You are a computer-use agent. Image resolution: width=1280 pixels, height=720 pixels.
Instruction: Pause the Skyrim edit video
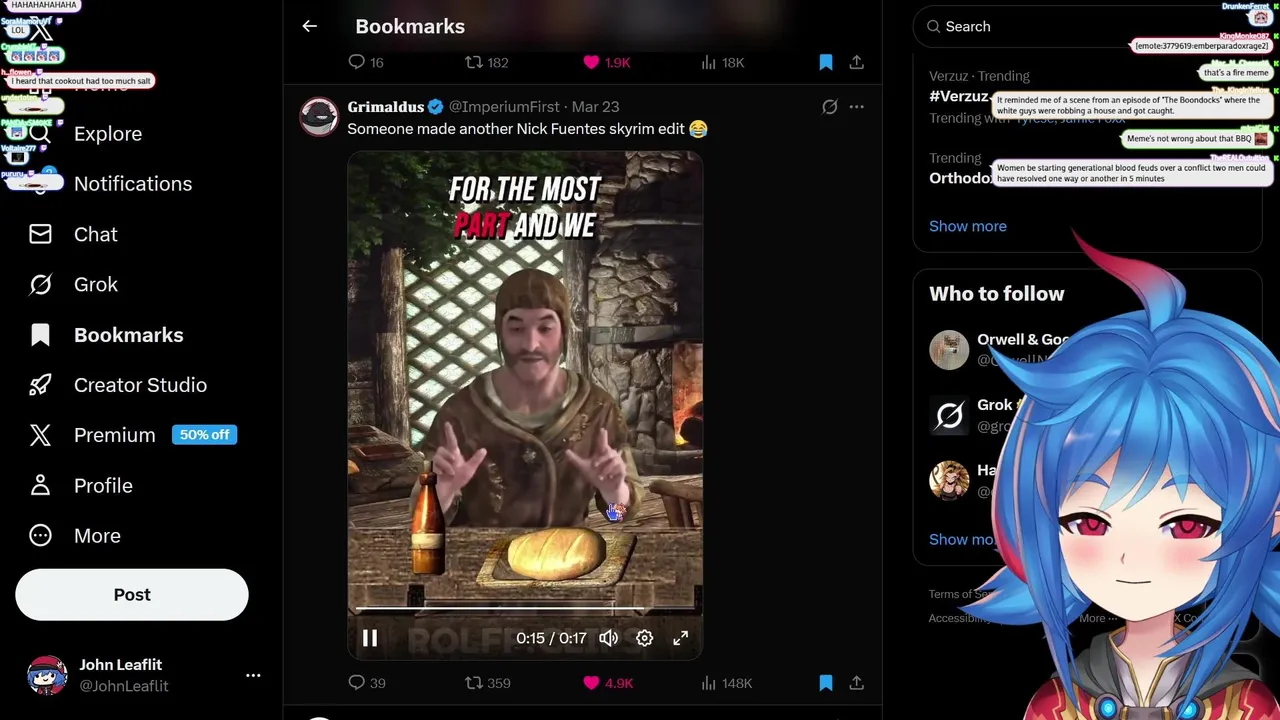point(370,638)
